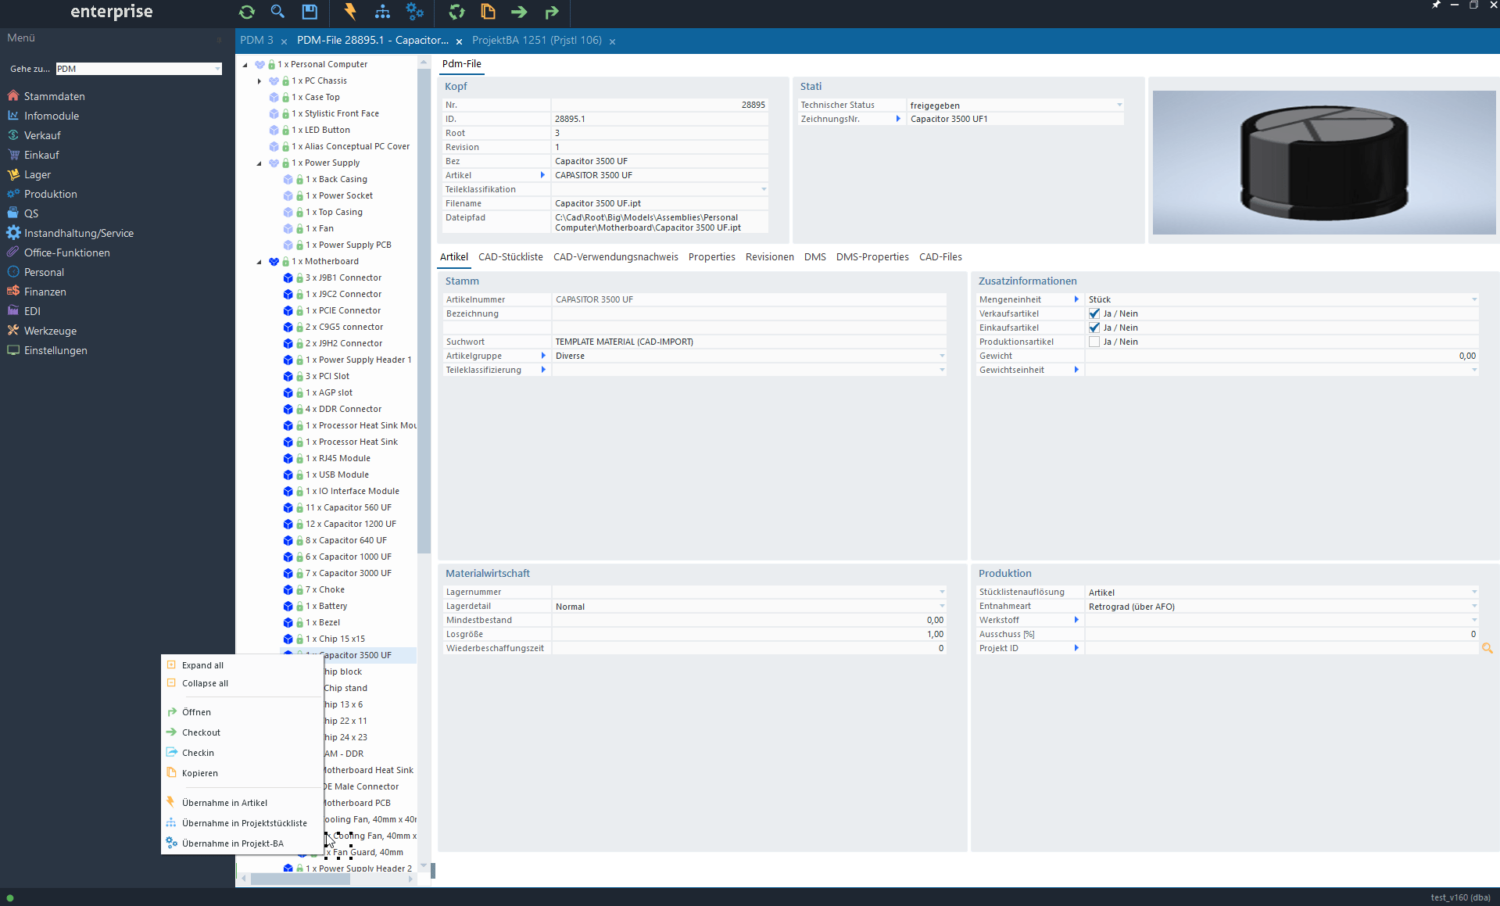Open the Produktion module icon in the sidebar
Image resolution: width=1500 pixels, height=906 pixels.
[x=14, y=194]
